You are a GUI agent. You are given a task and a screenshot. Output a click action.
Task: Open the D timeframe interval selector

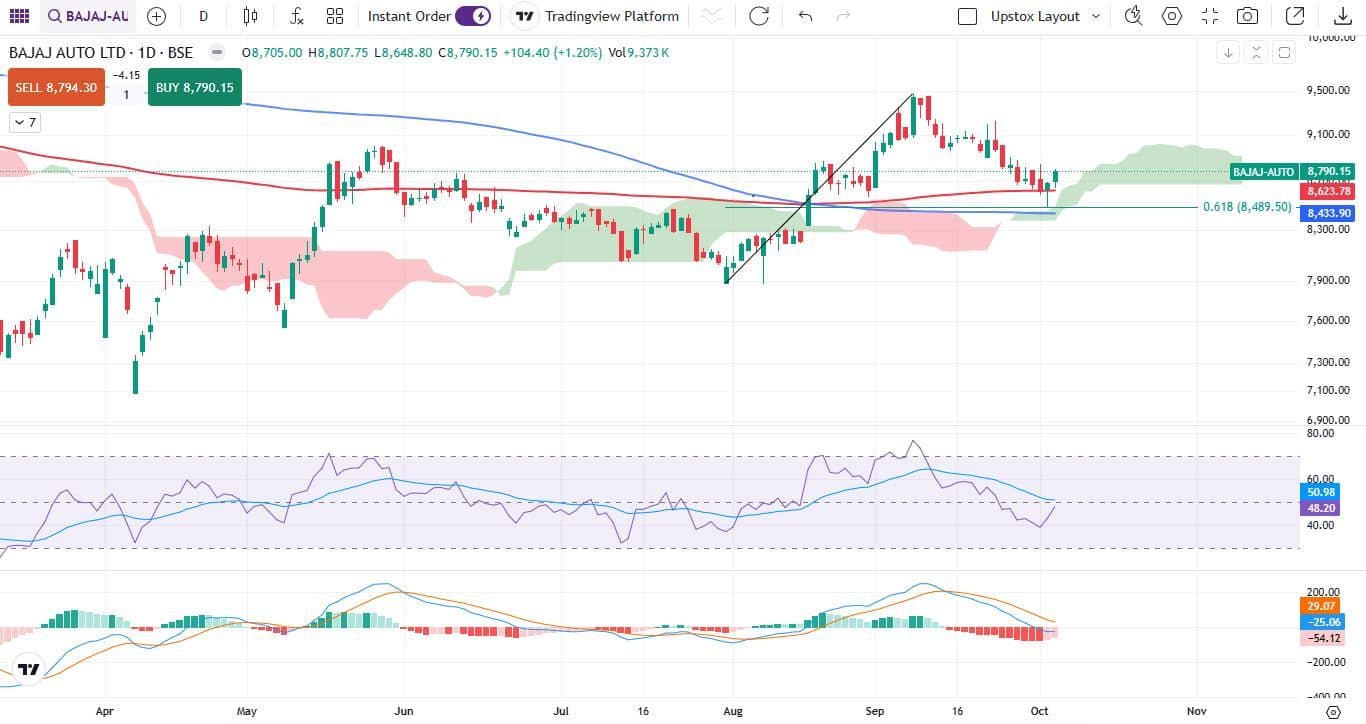click(x=204, y=16)
